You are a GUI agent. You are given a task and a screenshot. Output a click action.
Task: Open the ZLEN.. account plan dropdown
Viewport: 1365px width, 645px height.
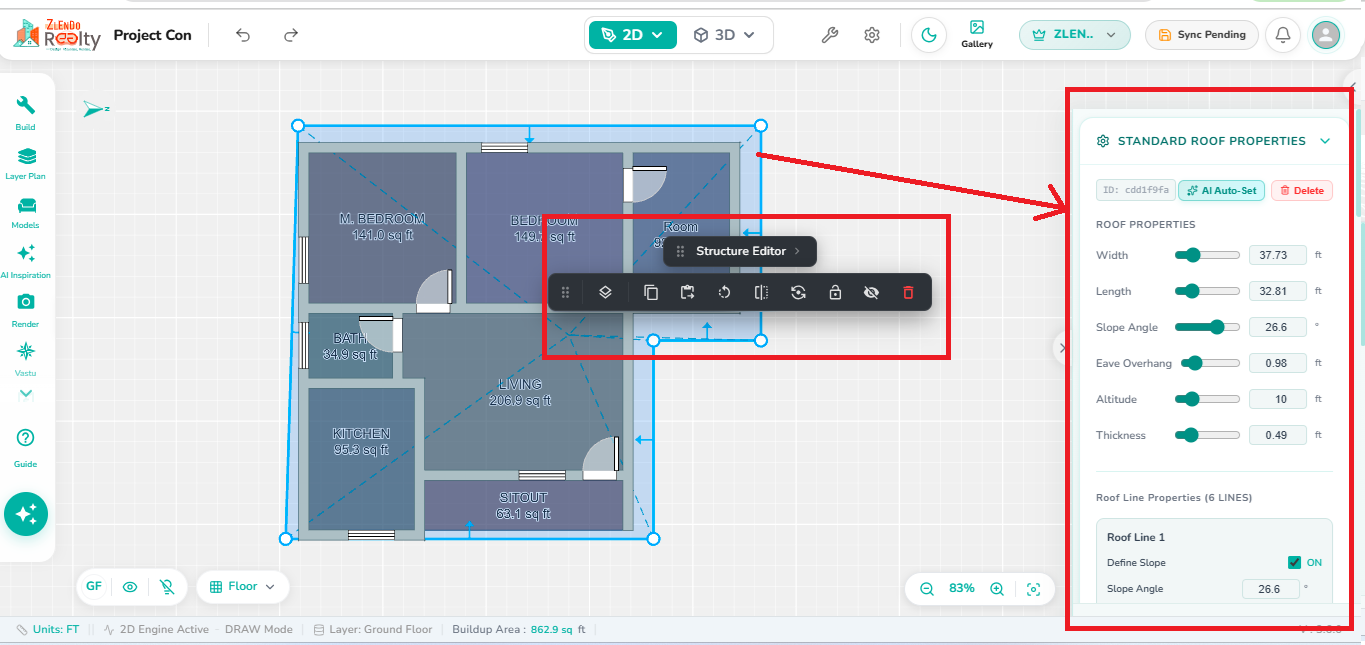pyautogui.click(x=1075, y=35)
